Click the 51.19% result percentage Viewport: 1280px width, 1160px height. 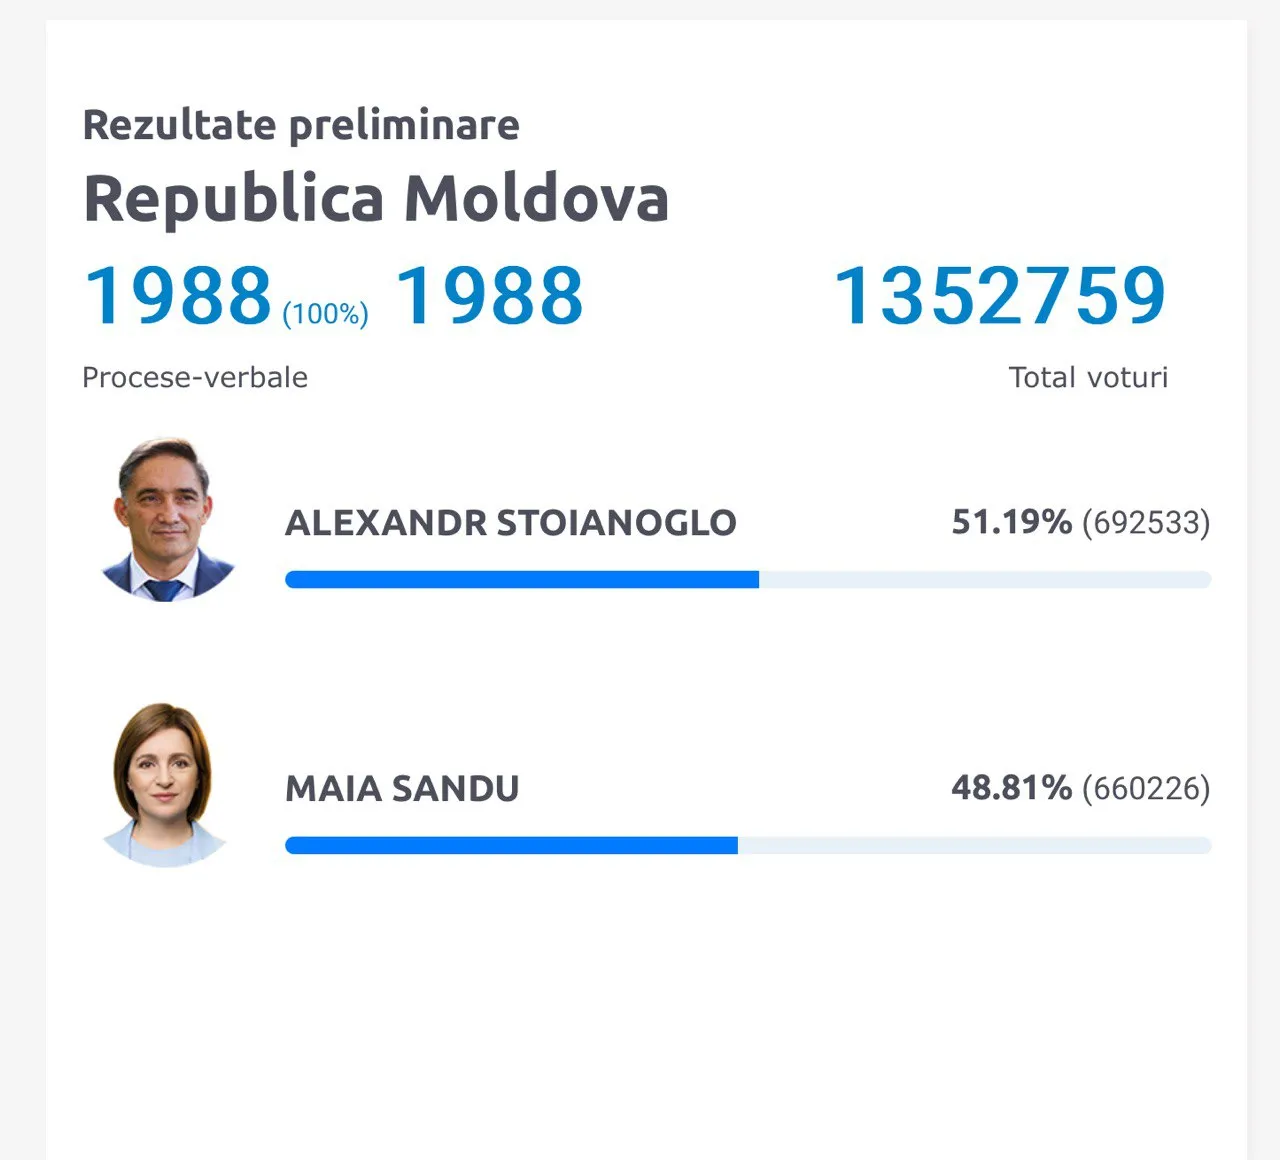click(1011, 522)
